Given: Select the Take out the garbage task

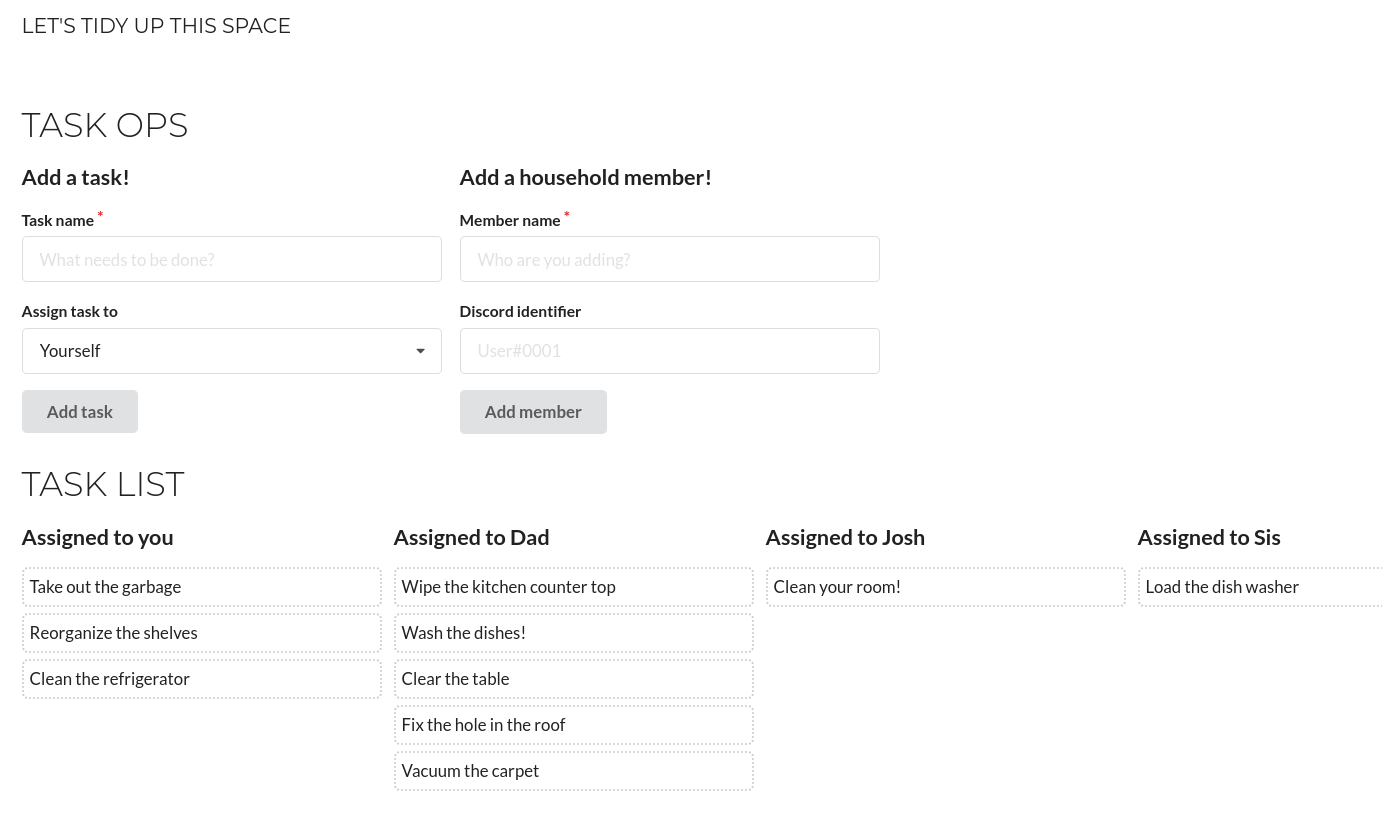Looking at the screenshot, I should 201,587.
